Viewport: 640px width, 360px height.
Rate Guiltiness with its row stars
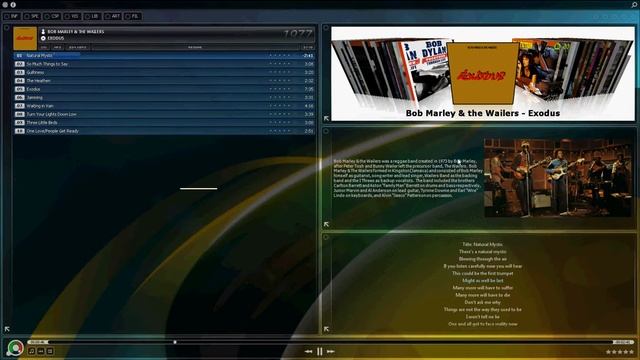click(280, 72)
